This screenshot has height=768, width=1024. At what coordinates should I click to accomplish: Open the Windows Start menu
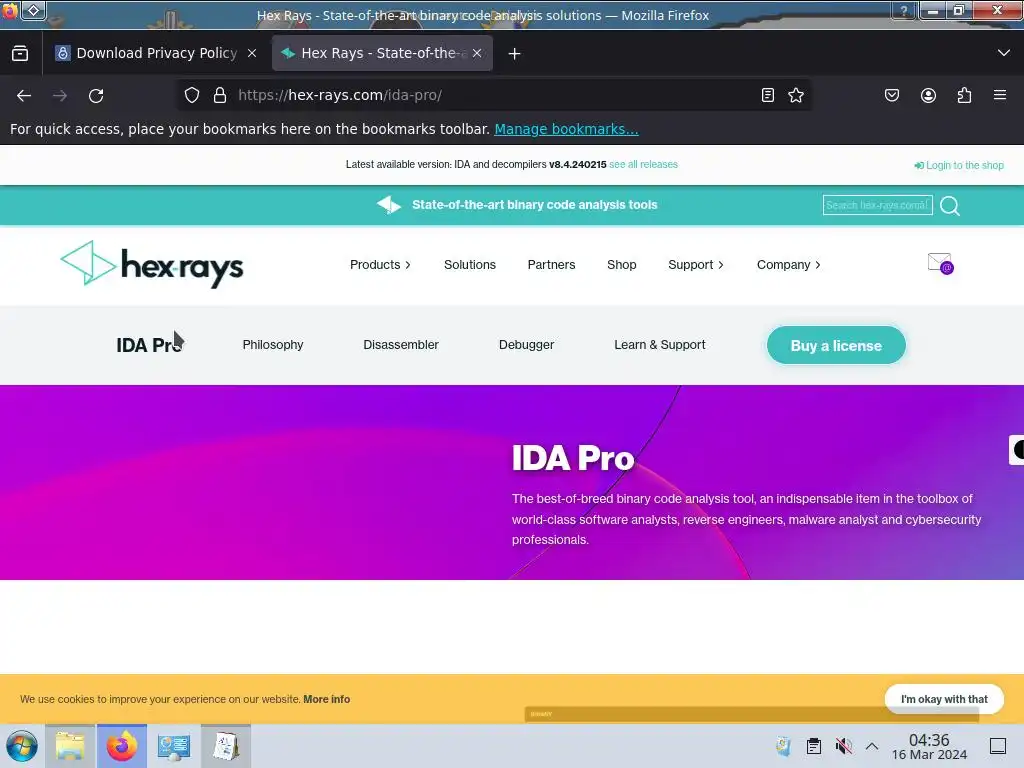(22, 746)
